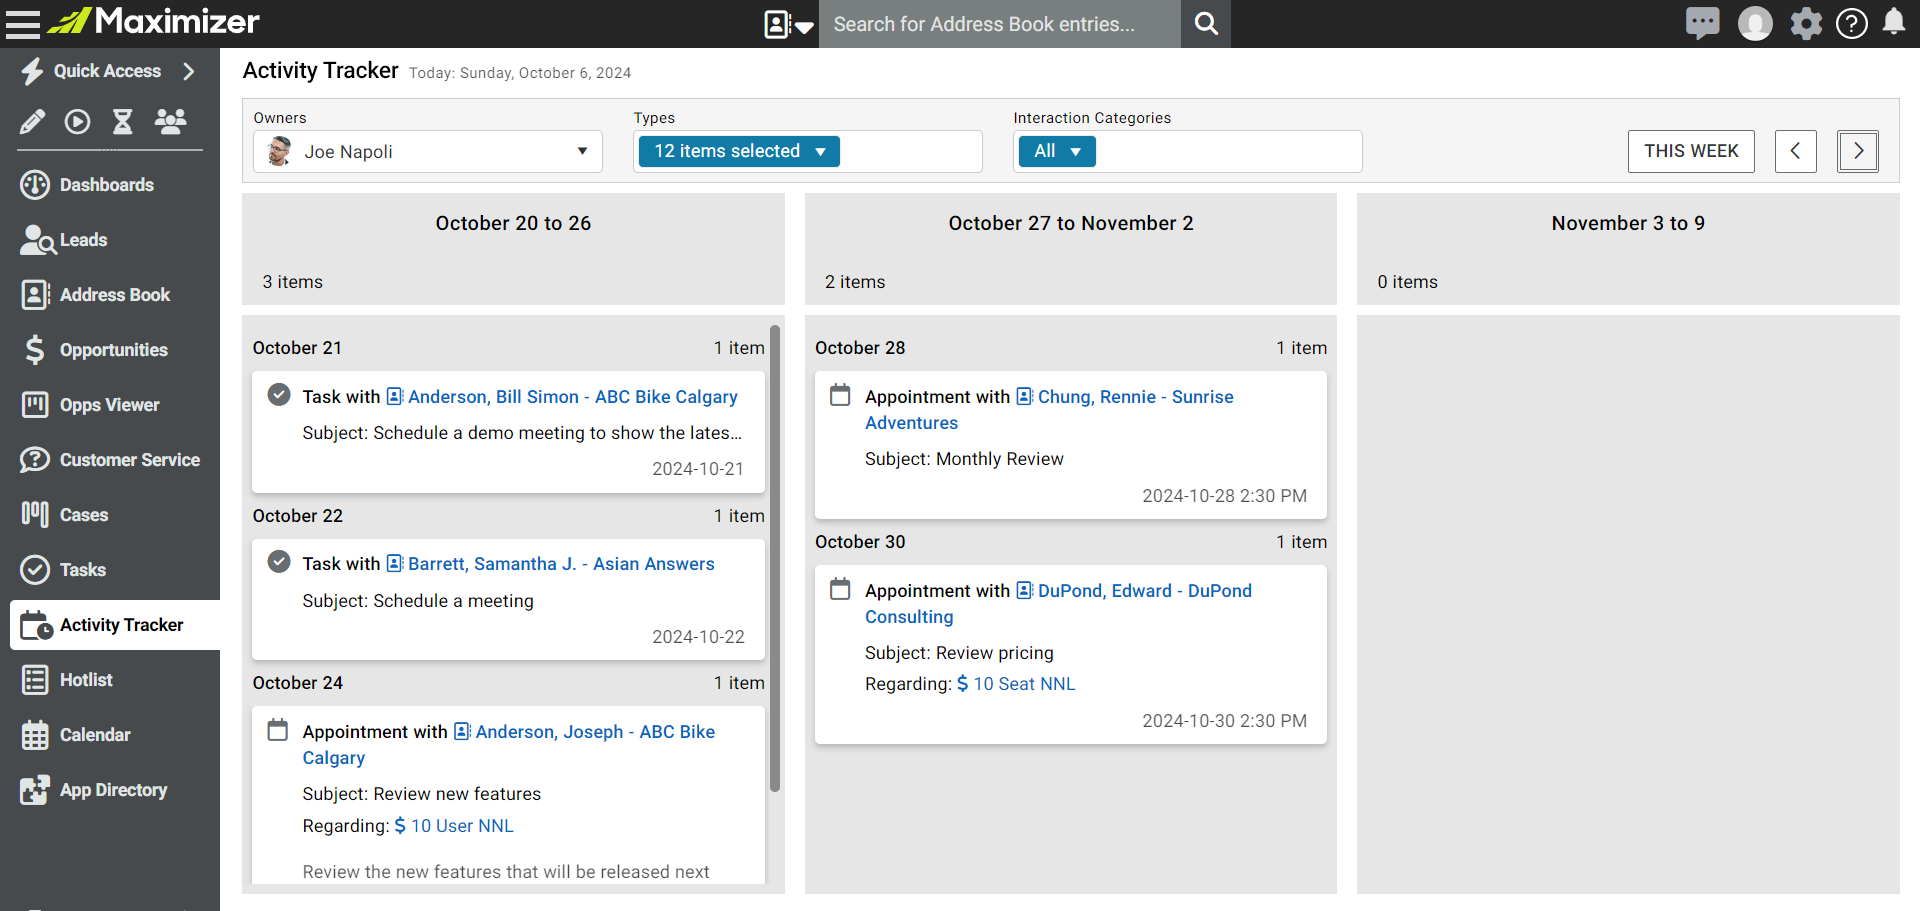The image size is (1920, 911).
Task: Open the Address Book search scope selector
Action: click(789, 24)
